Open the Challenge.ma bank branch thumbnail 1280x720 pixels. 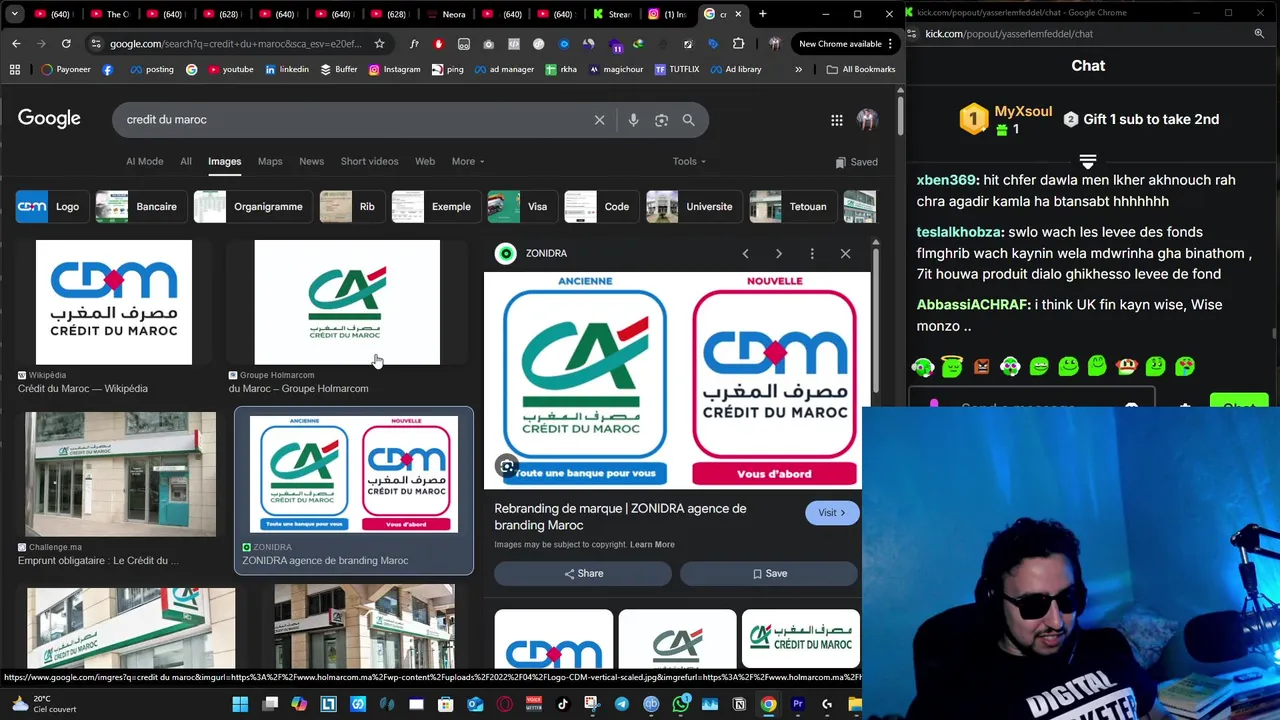coord(120,474)
